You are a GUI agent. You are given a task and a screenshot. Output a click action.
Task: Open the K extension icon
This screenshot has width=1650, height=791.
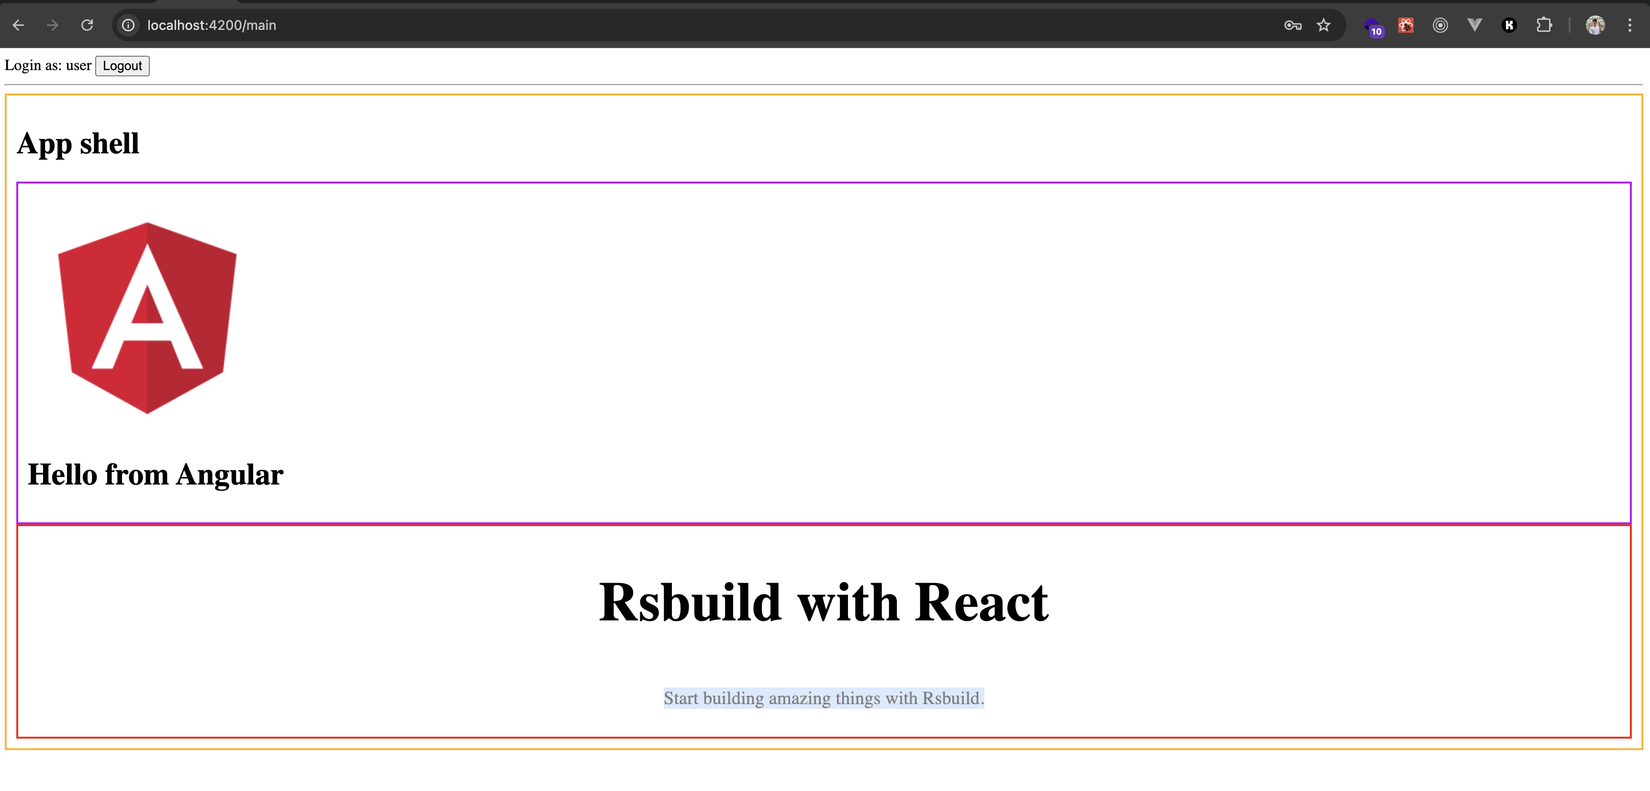(x=1509, y=25)
